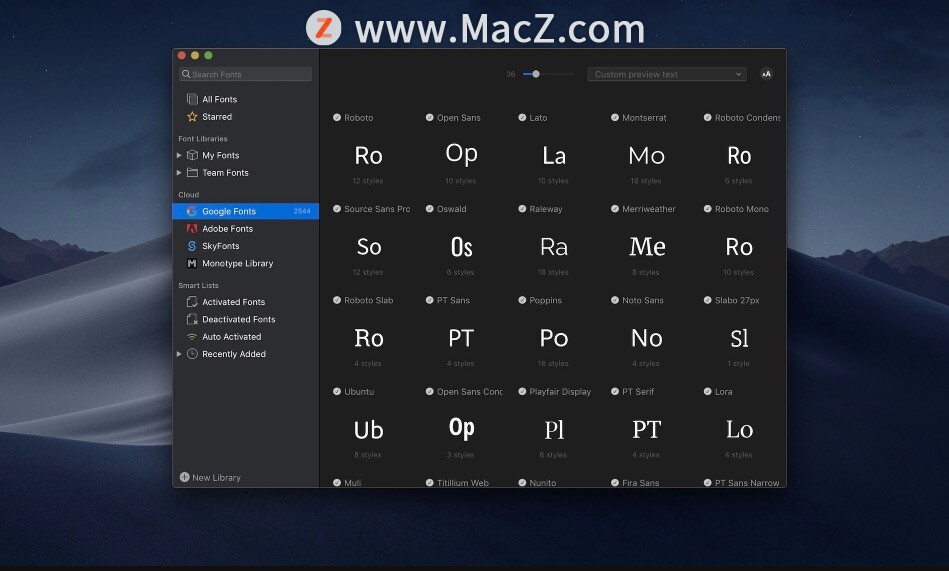Open the Starred star icon
949x571 pixels.
[192, 116]
